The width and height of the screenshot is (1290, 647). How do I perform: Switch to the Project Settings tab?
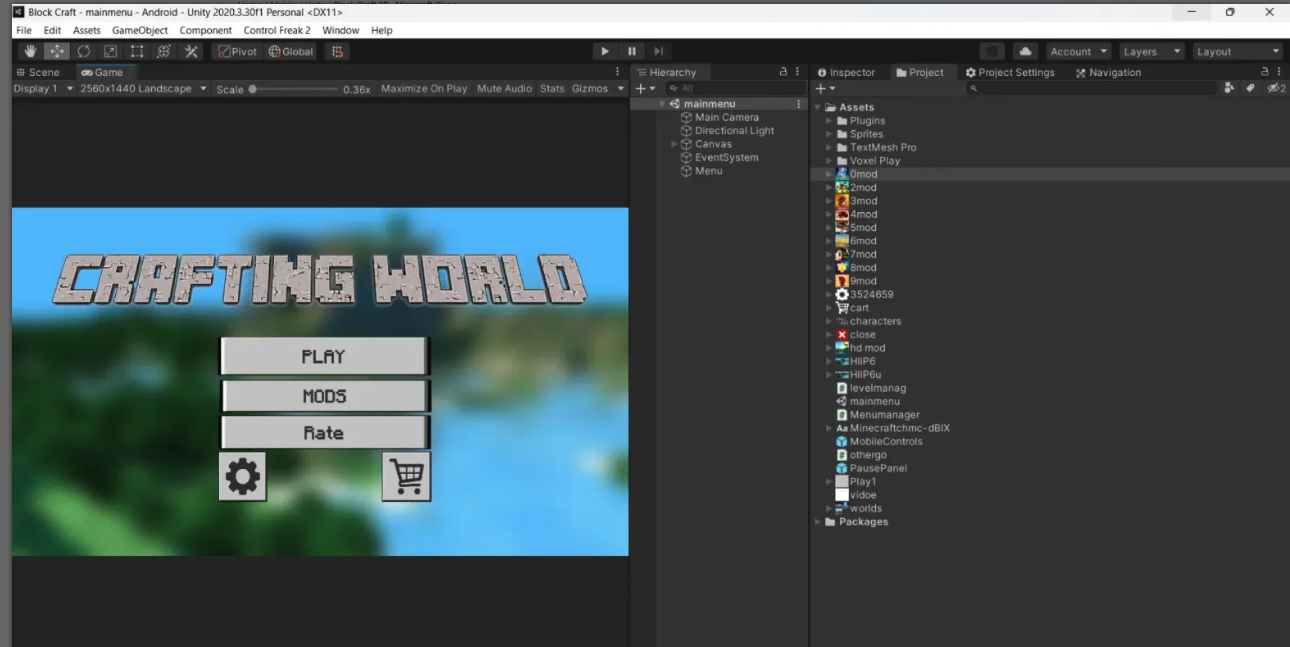pos(1010,72)
